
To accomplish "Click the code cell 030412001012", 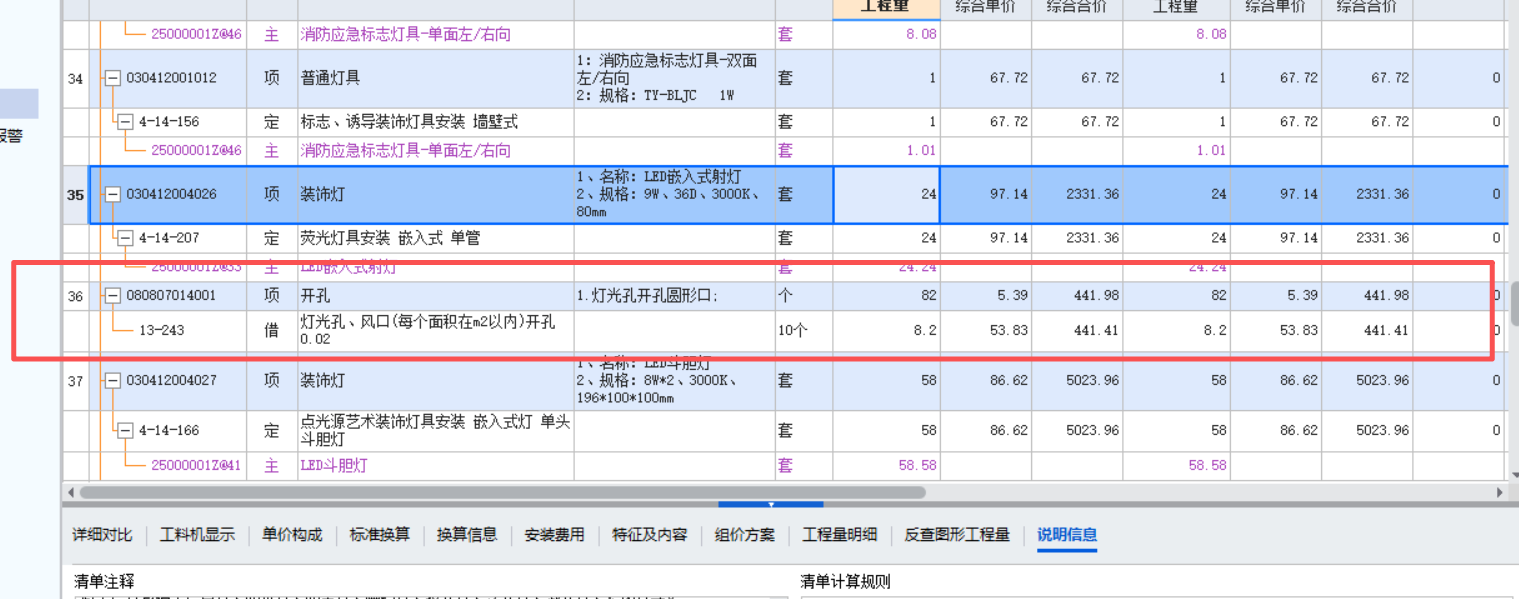I will coord(171,78).
